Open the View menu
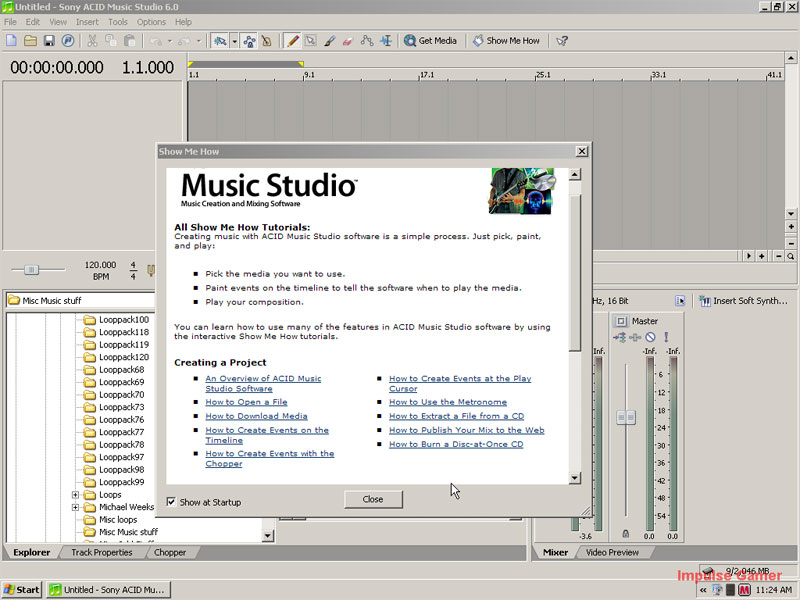Image resolution: width=800 pixels, height=600 pixels. [58, 22]
